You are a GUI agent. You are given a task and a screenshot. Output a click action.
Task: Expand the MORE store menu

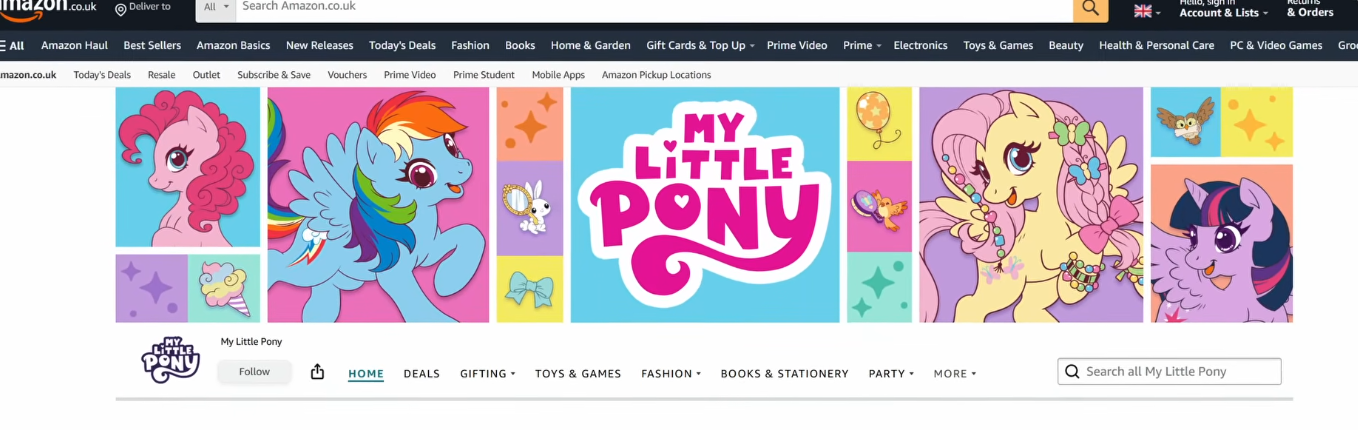[x=955, y=374]
